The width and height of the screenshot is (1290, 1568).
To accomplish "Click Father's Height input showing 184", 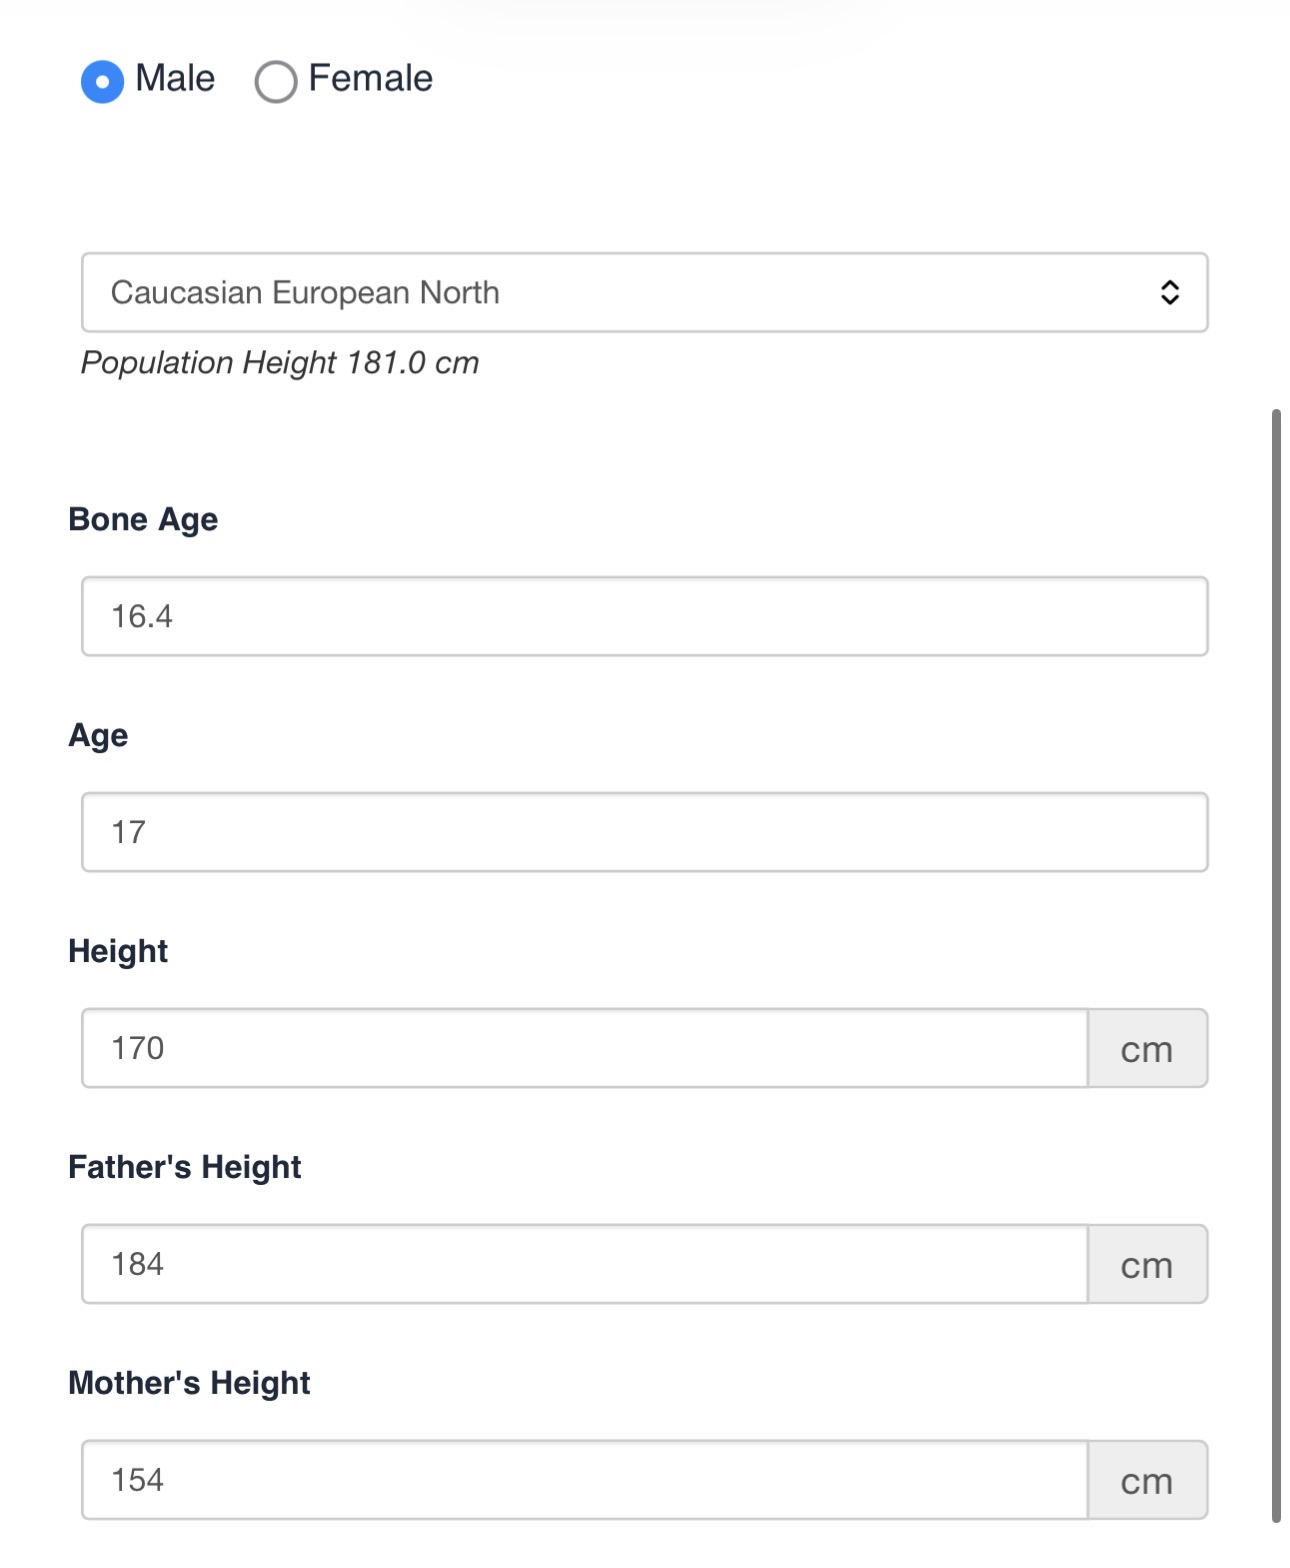I will point(584,1264).
